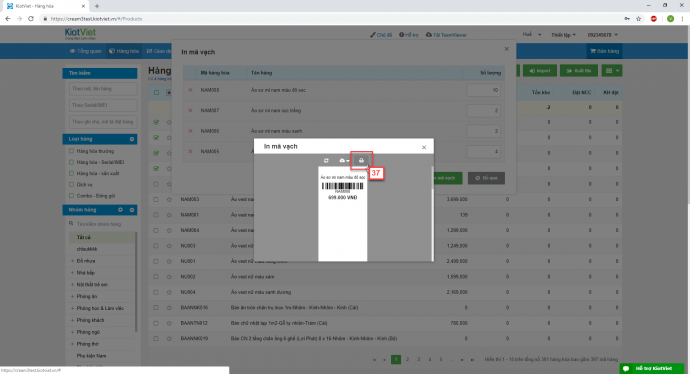Image resolution: width=690 pixels, height=374 pixels.
Task: Tick the checkbox for row NU002
Action: (156, 277)
